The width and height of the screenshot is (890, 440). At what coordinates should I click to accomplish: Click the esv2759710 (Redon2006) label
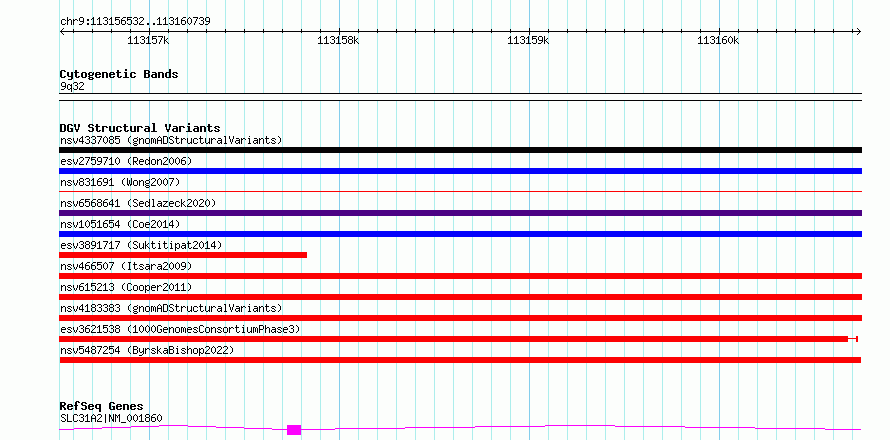(126, 161)
